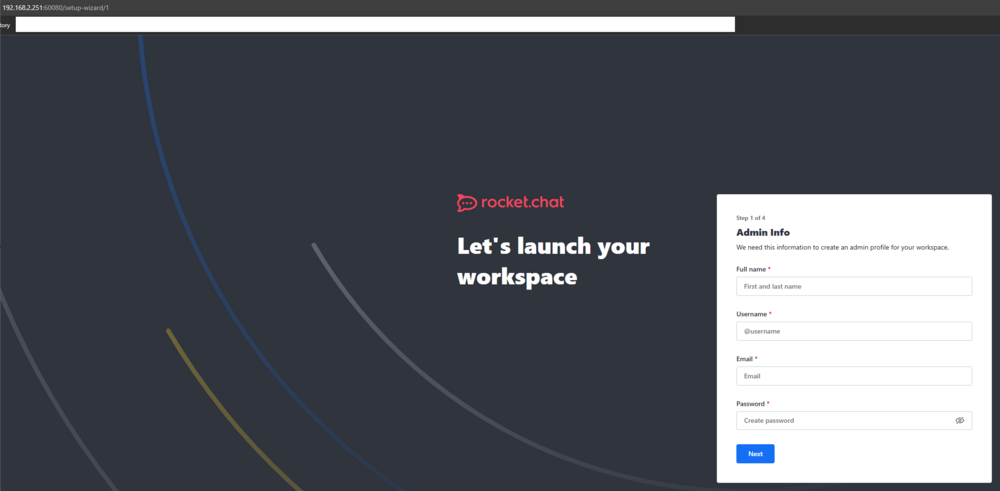Click the 'Full name' label
1000x491 pixels.
(x=751, y=269)
